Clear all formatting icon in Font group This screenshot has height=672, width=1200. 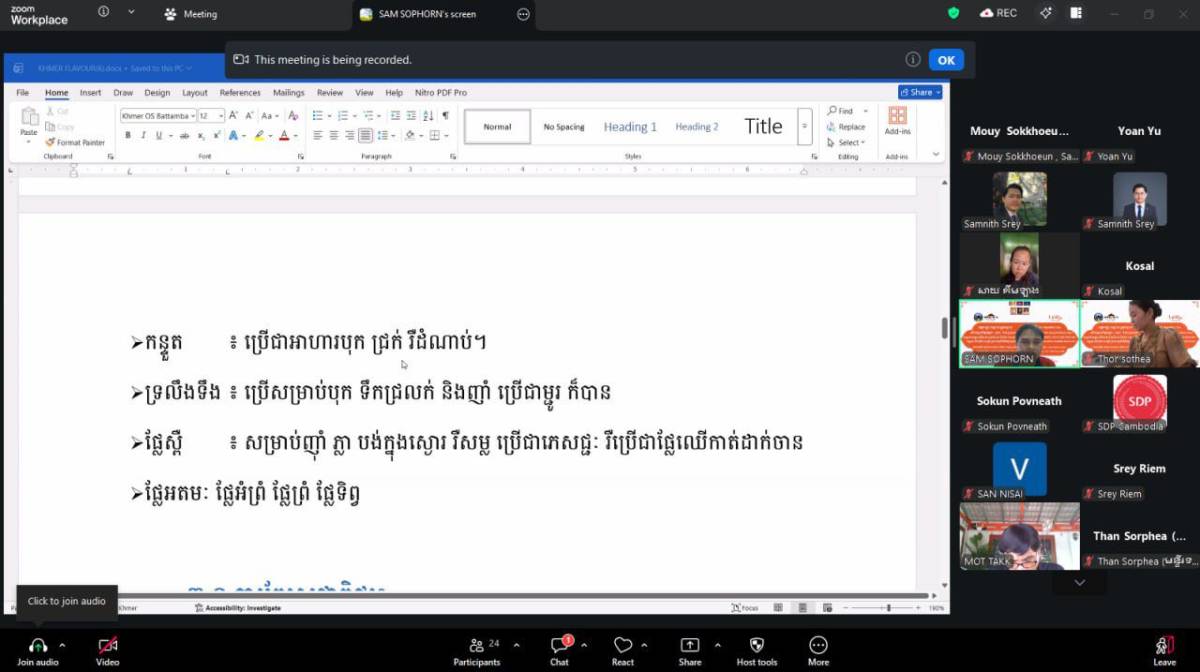tap(293, 116)
